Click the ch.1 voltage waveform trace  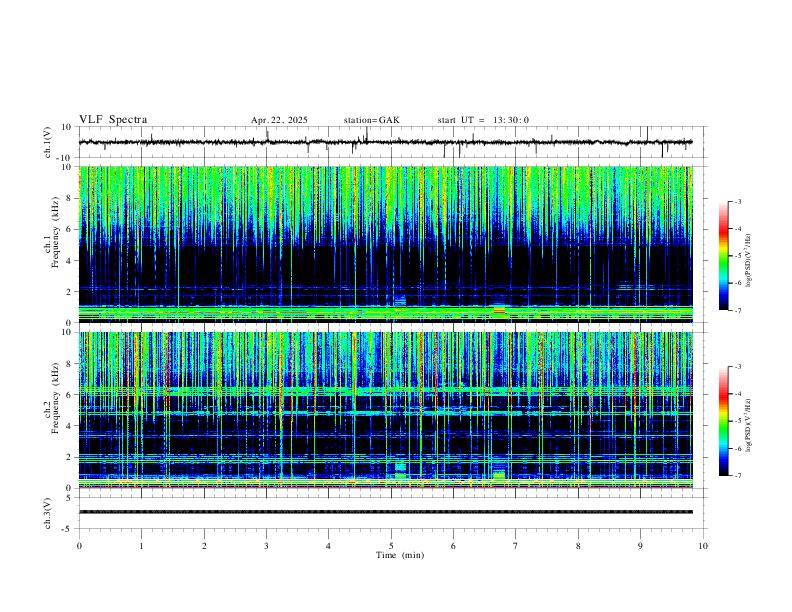point(385,142)
